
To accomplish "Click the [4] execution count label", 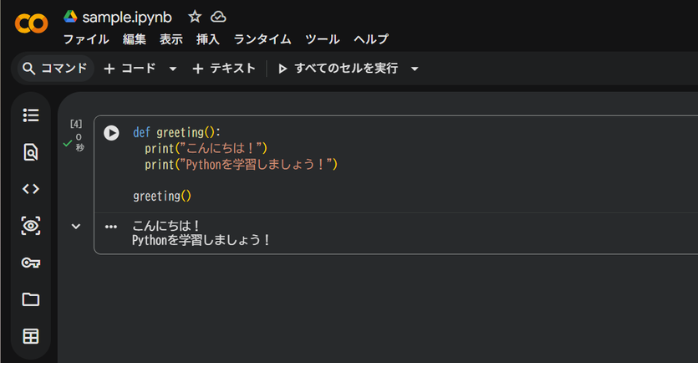I will coord(76,124).
